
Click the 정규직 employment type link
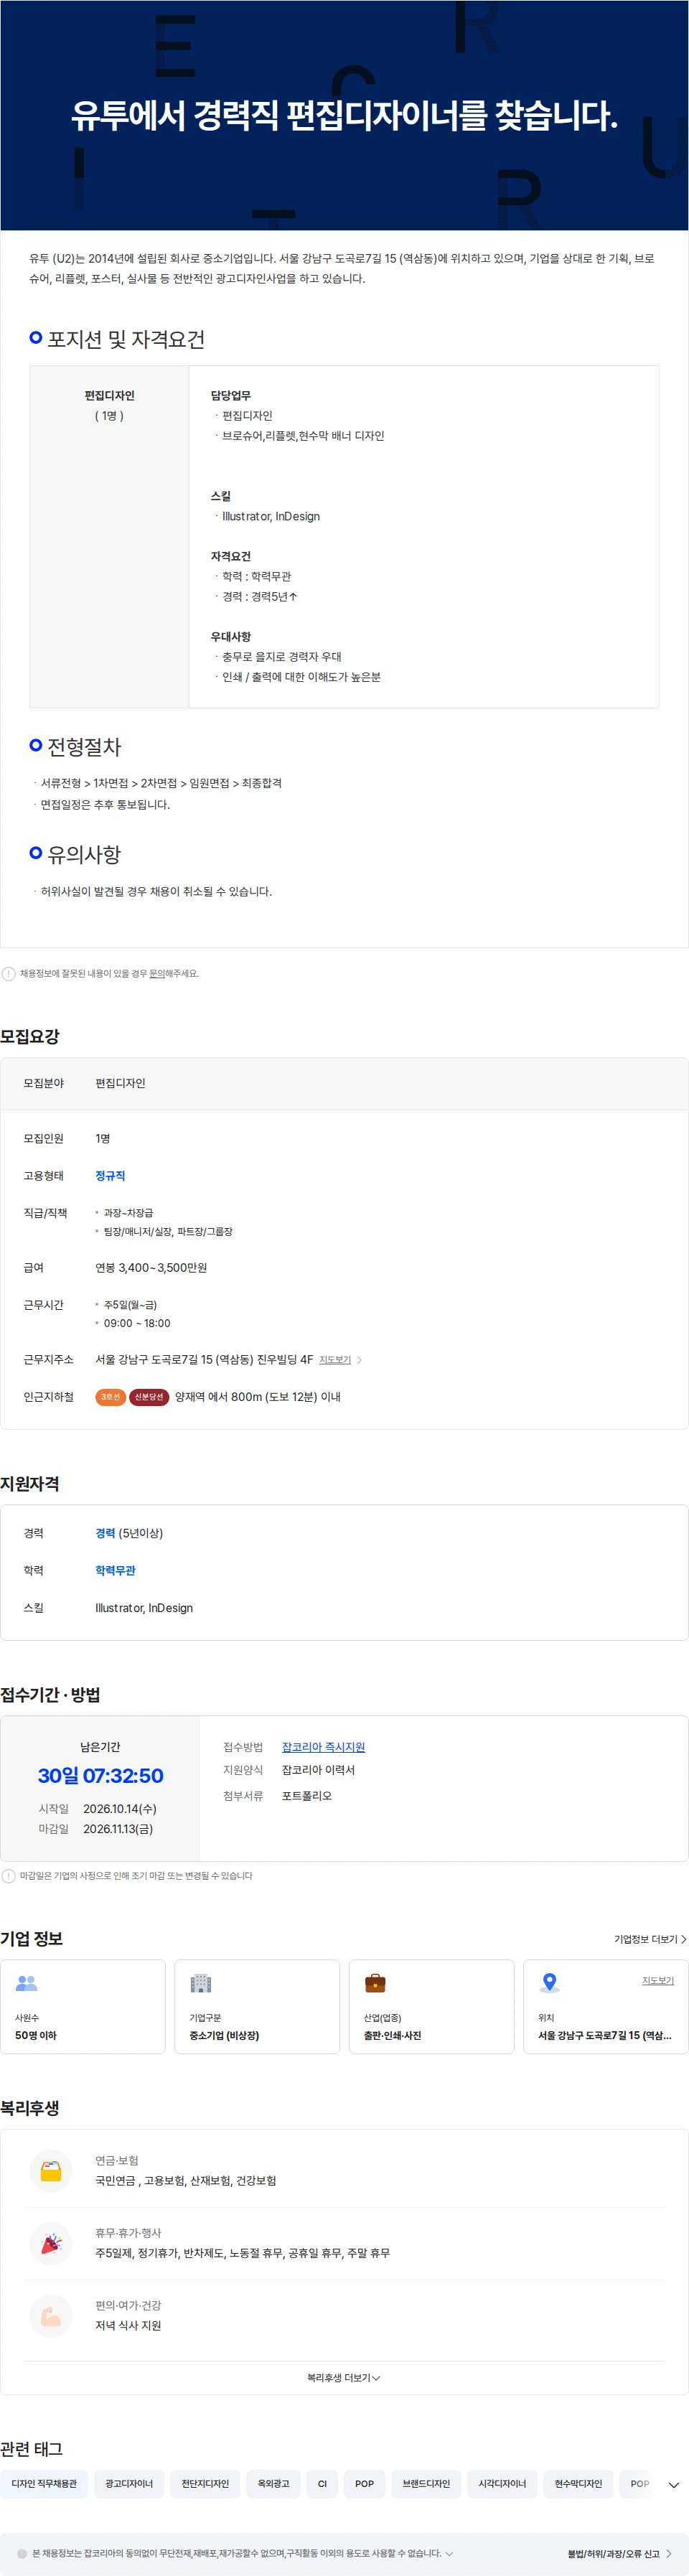pyautogui.click(x=110, y=1176)
